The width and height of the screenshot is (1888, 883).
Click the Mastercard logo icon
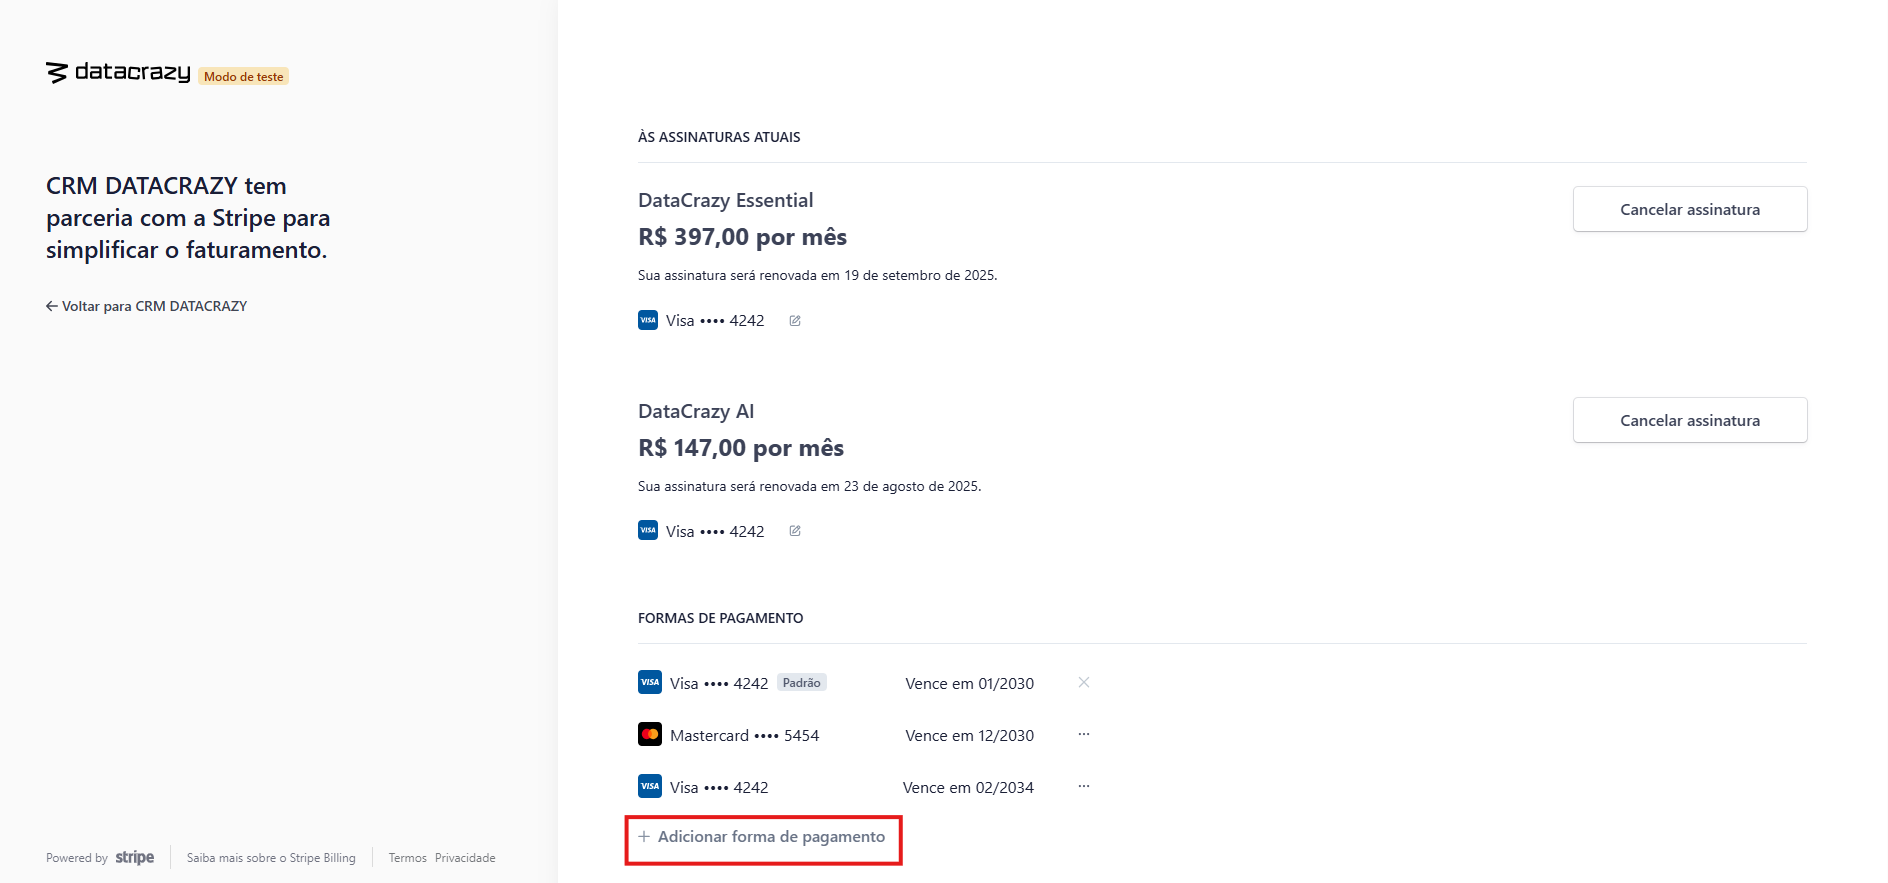650,734
